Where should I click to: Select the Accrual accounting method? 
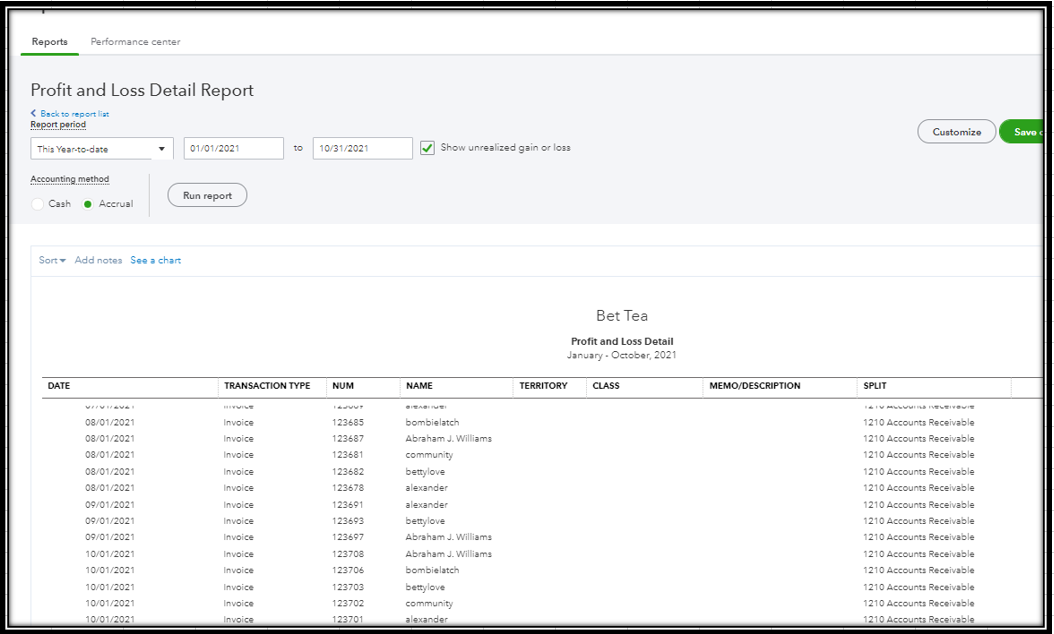click(x=87, y=204)
